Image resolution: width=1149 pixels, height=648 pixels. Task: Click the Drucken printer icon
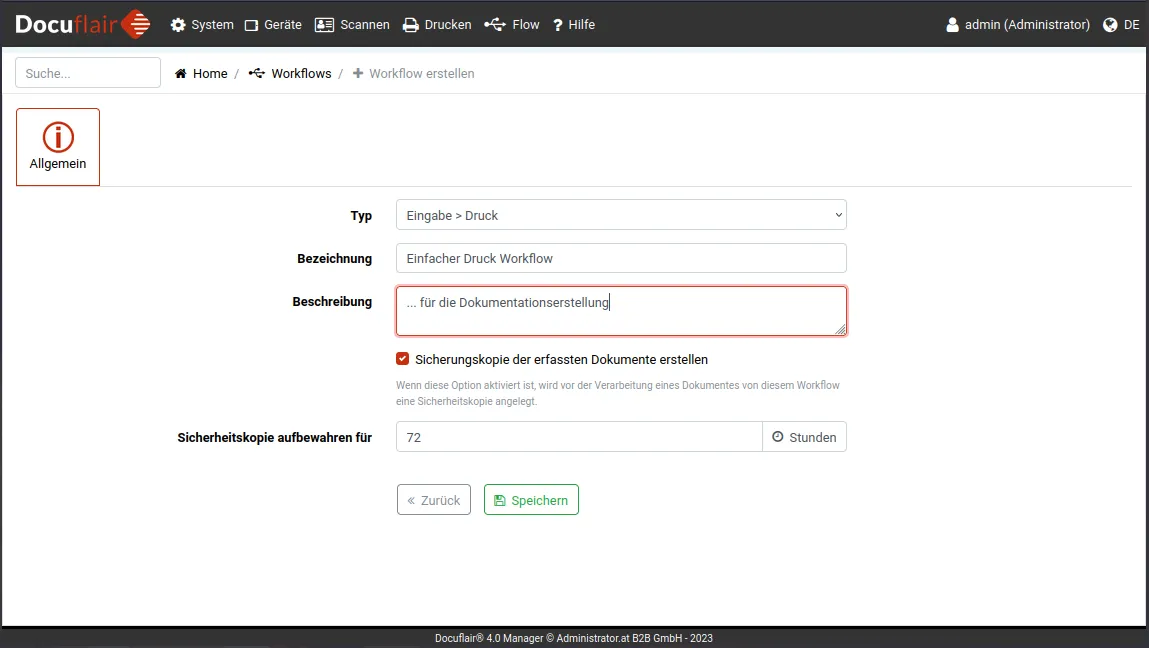pos(411,25)
